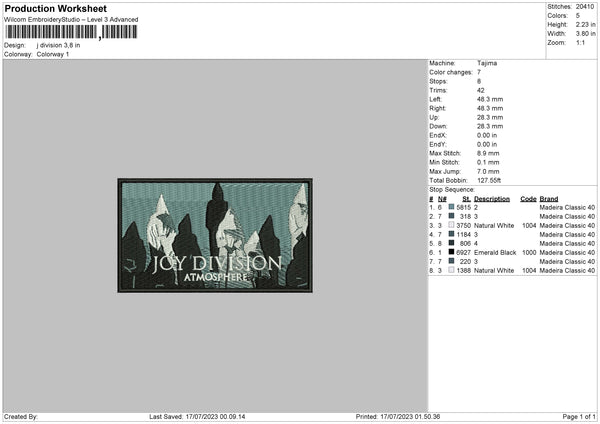Click stitch count 3750 in stop 3
Viewport: 600px width, 424px height.
point(463,225)
